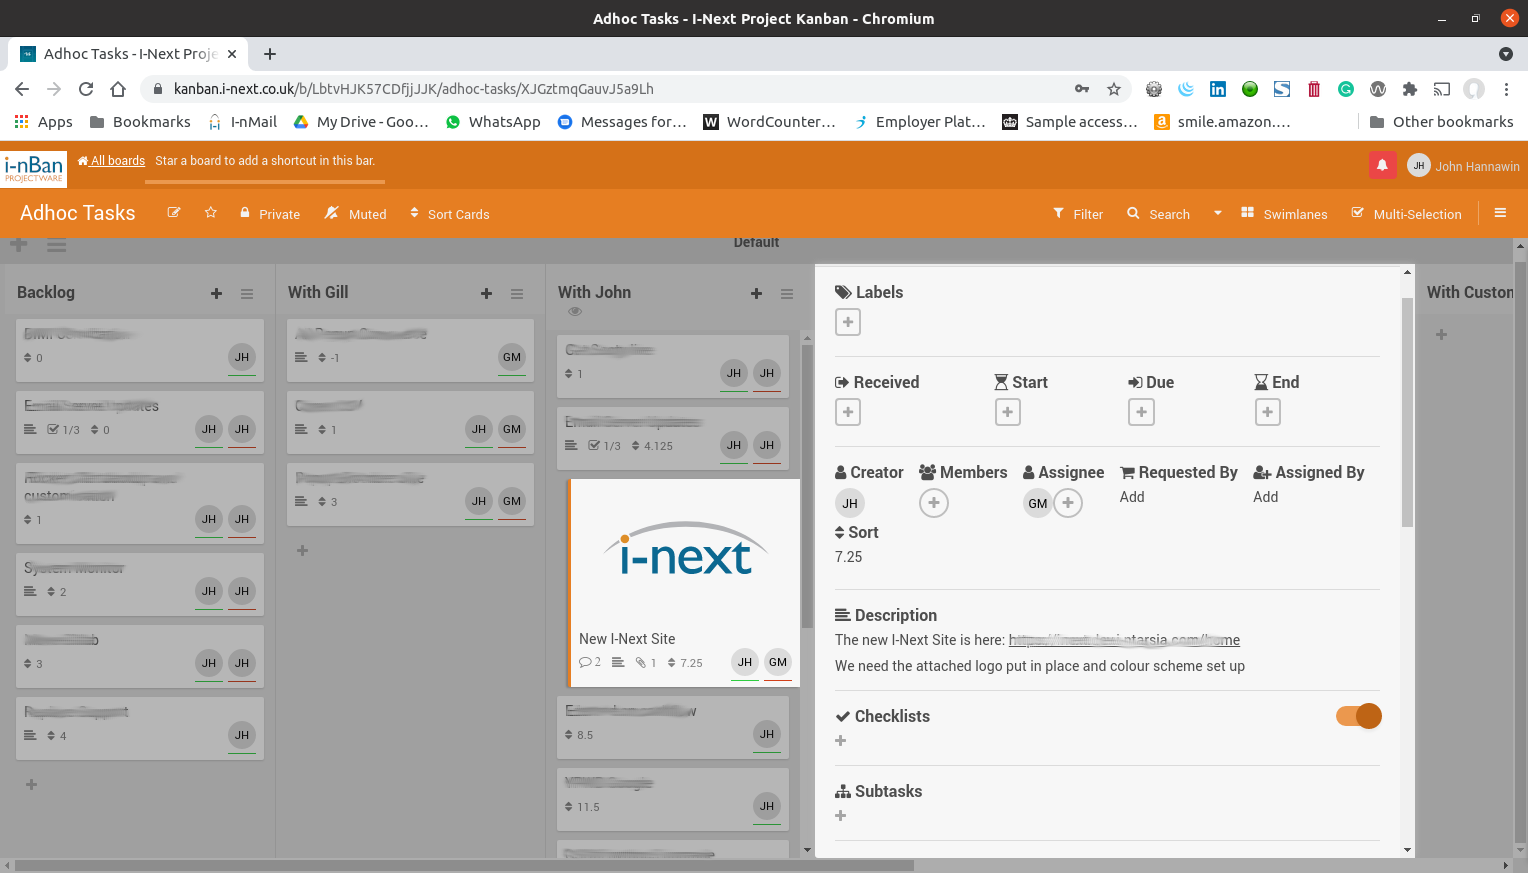Select the Adhoc Tasks browser tab

(x=130, y=54)
